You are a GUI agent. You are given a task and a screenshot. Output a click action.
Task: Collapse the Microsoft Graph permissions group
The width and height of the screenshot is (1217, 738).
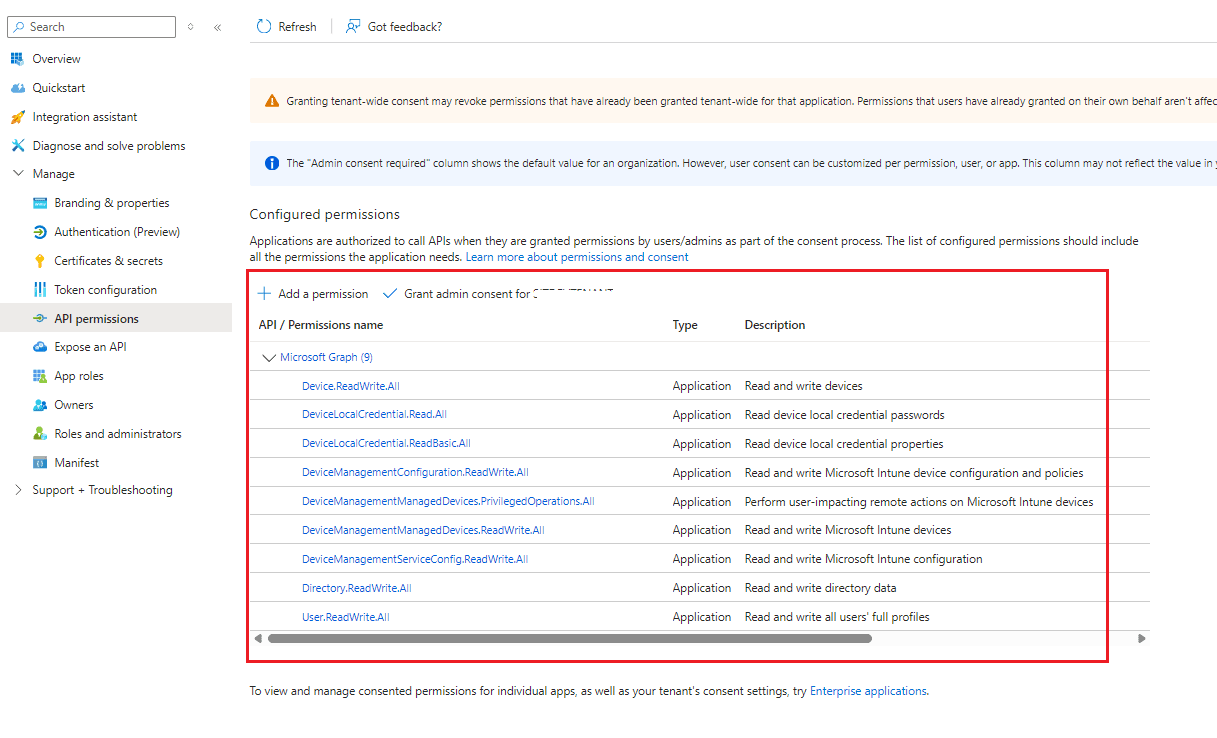pos(269,357)
